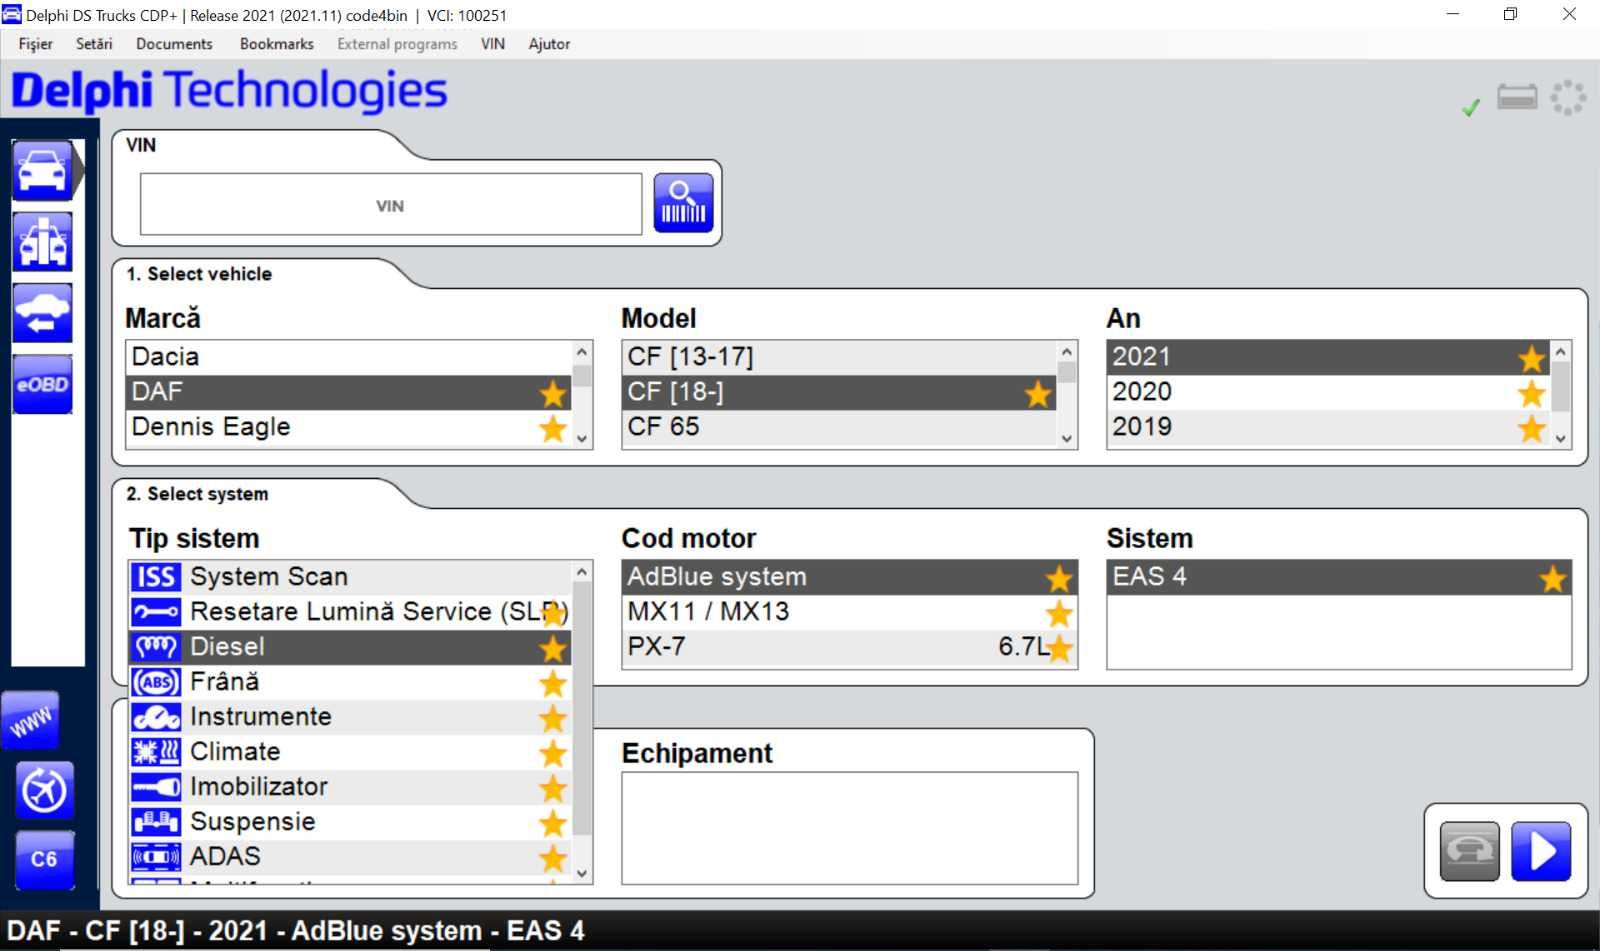Click the An list scrollbar thumb
Screen dimensions: 1600x951
pyautogui.click(x=1561, y=387)
